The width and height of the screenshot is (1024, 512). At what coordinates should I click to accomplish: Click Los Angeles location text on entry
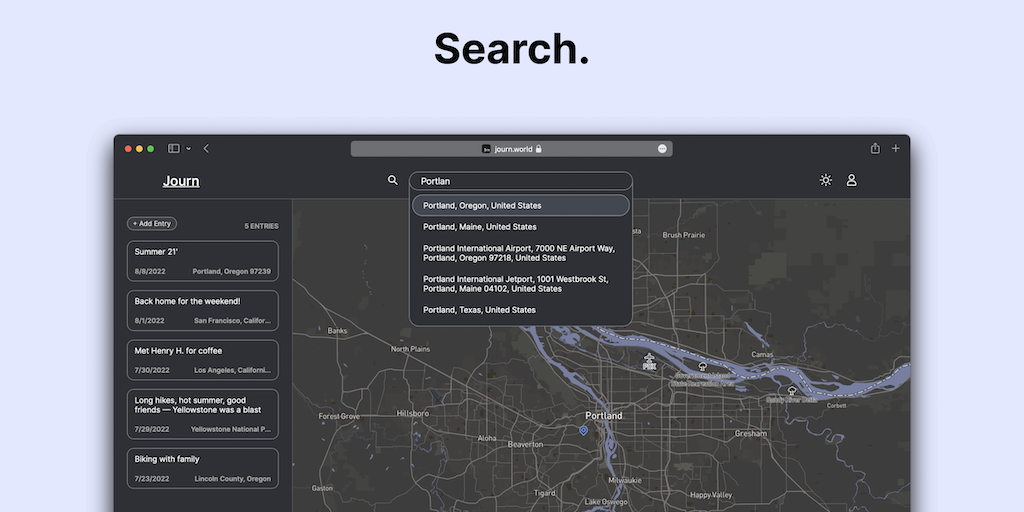[232, 370]
